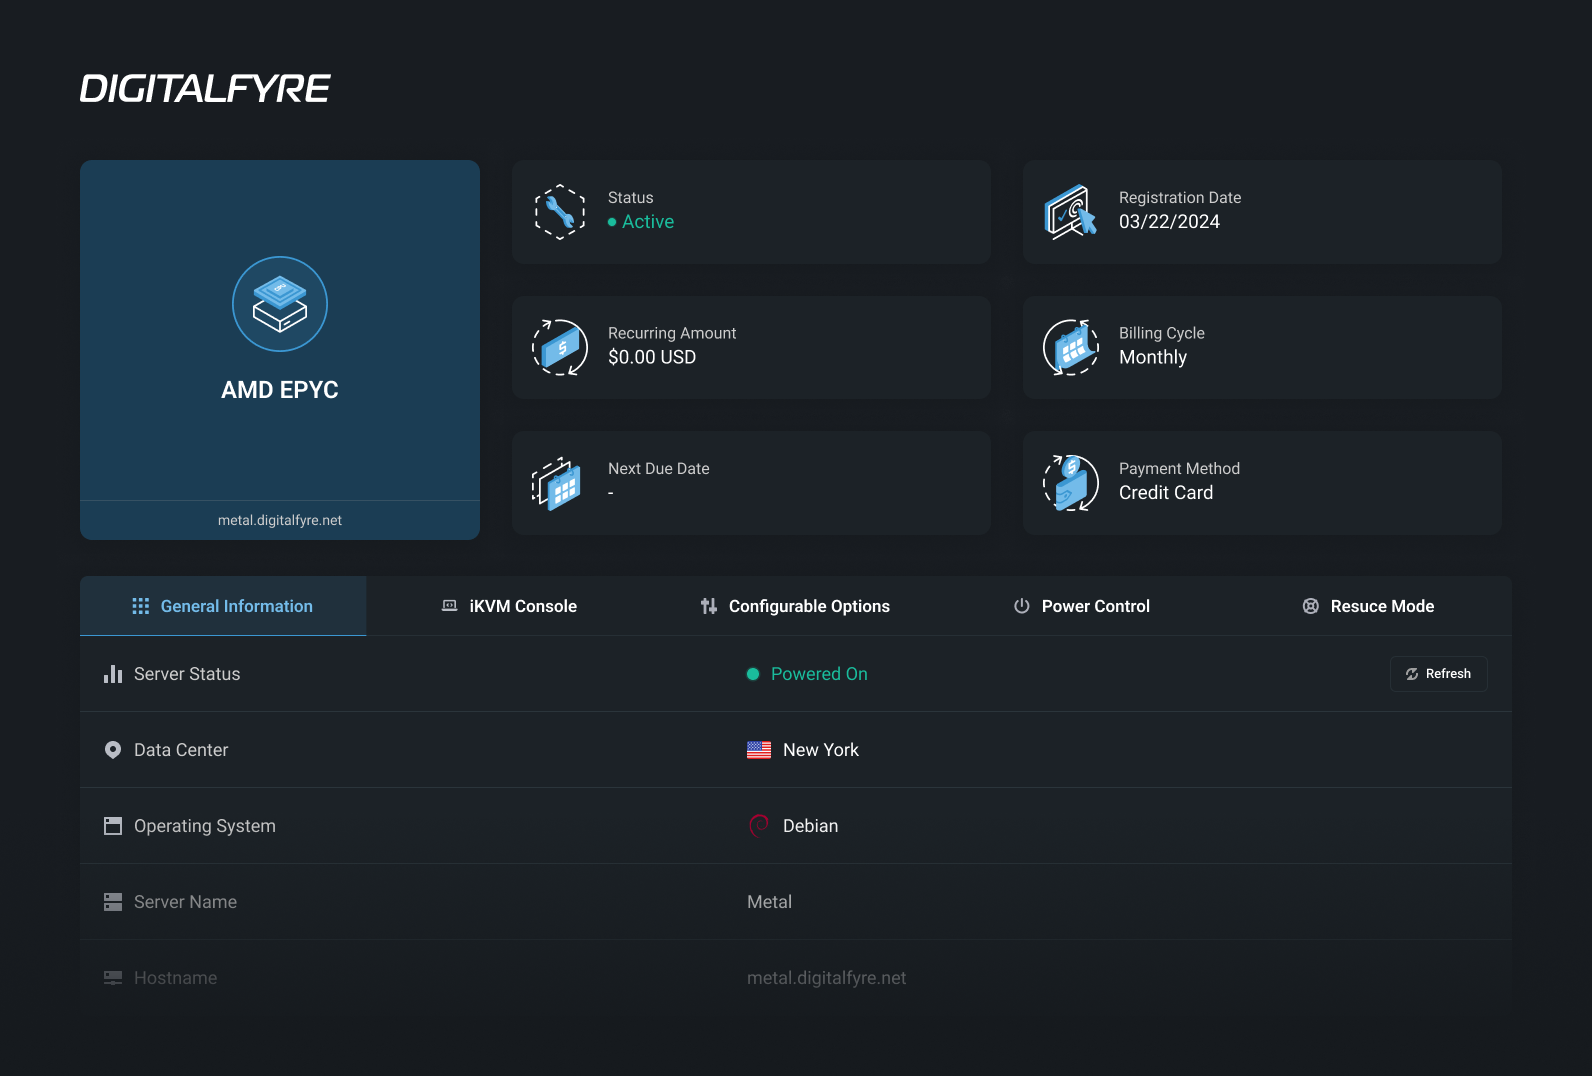Image resolution: width=1592 pixels, height=1076 pixels.
Task: Refresh the server status
Action: [1438, 674]
